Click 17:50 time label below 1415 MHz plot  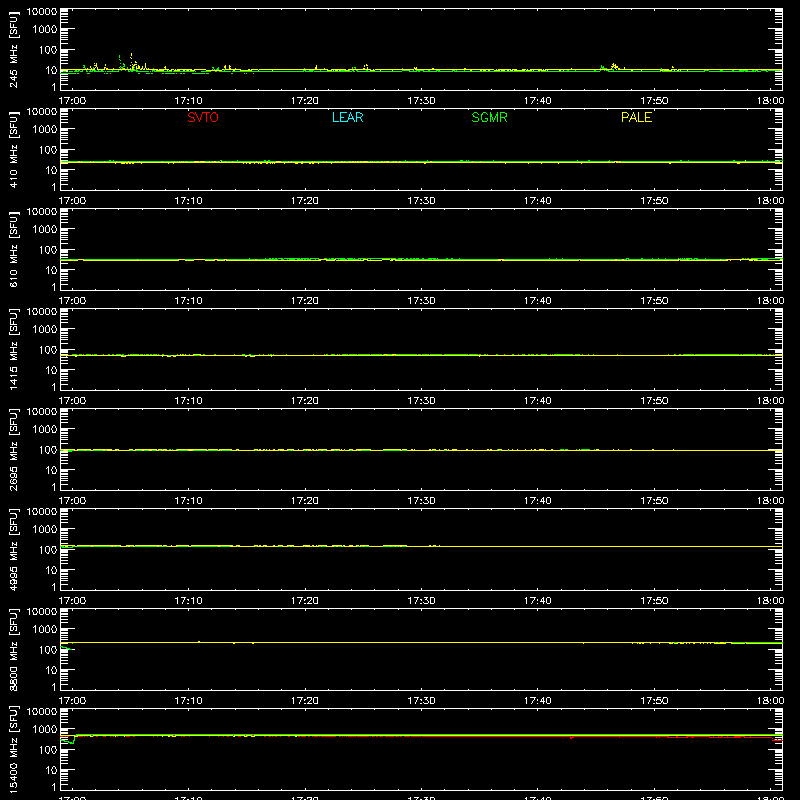(x=654, y=401)
